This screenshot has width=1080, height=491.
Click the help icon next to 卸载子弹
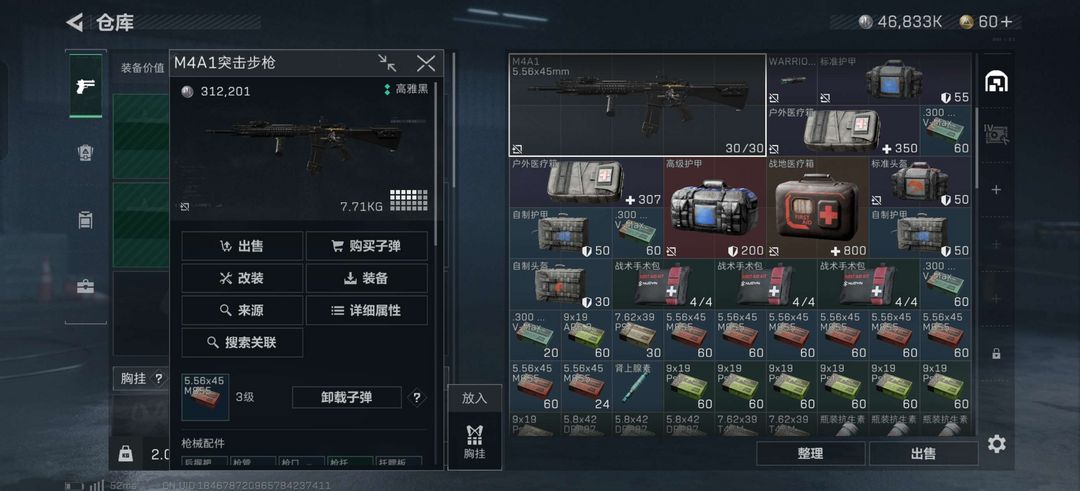tap(415, 397)
